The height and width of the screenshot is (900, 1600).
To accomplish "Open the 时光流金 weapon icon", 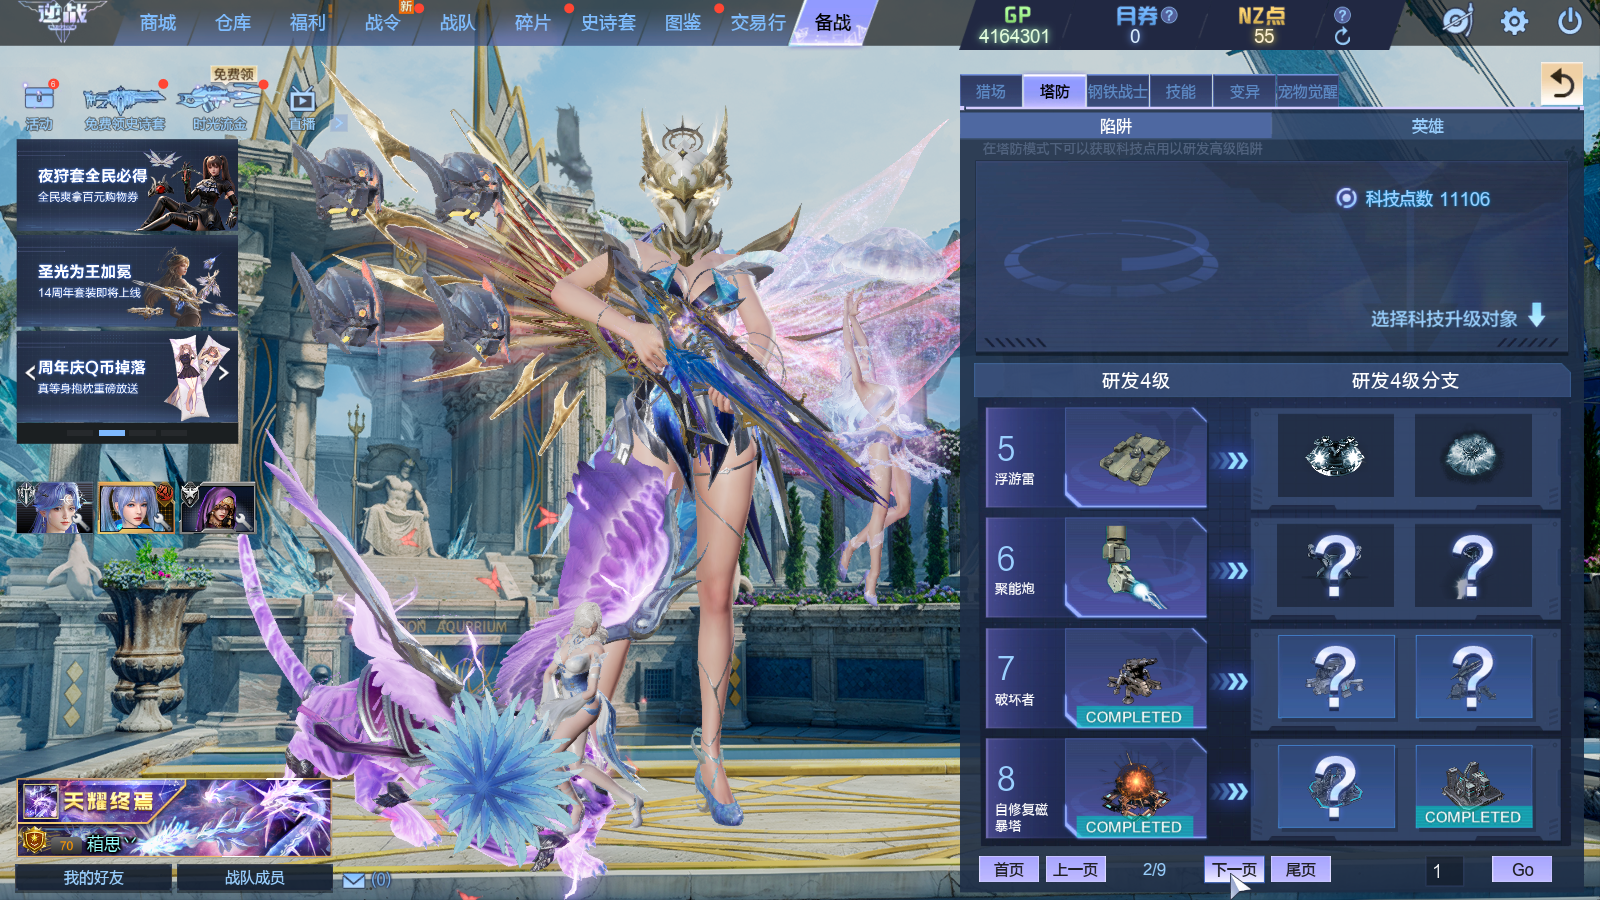I will 220,108.
